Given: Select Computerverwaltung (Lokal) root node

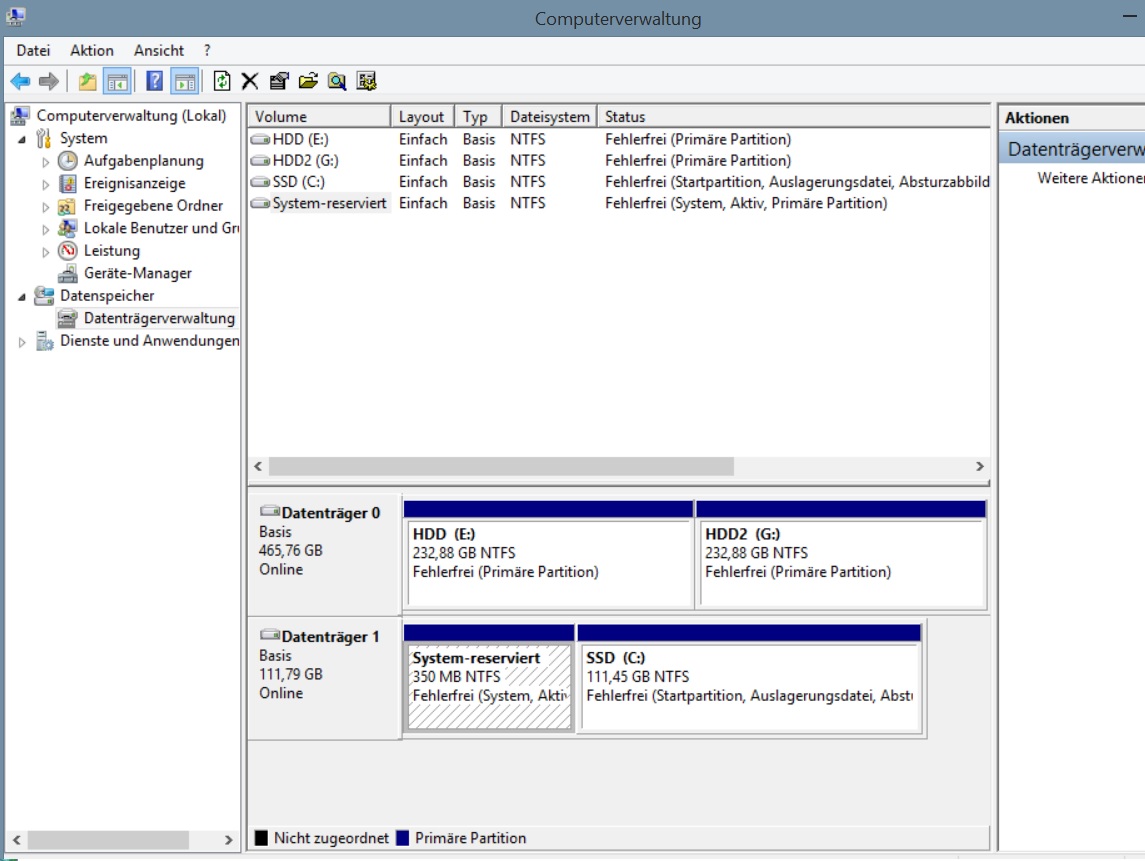Looking at the screenshot, I should tap(131, 115).
